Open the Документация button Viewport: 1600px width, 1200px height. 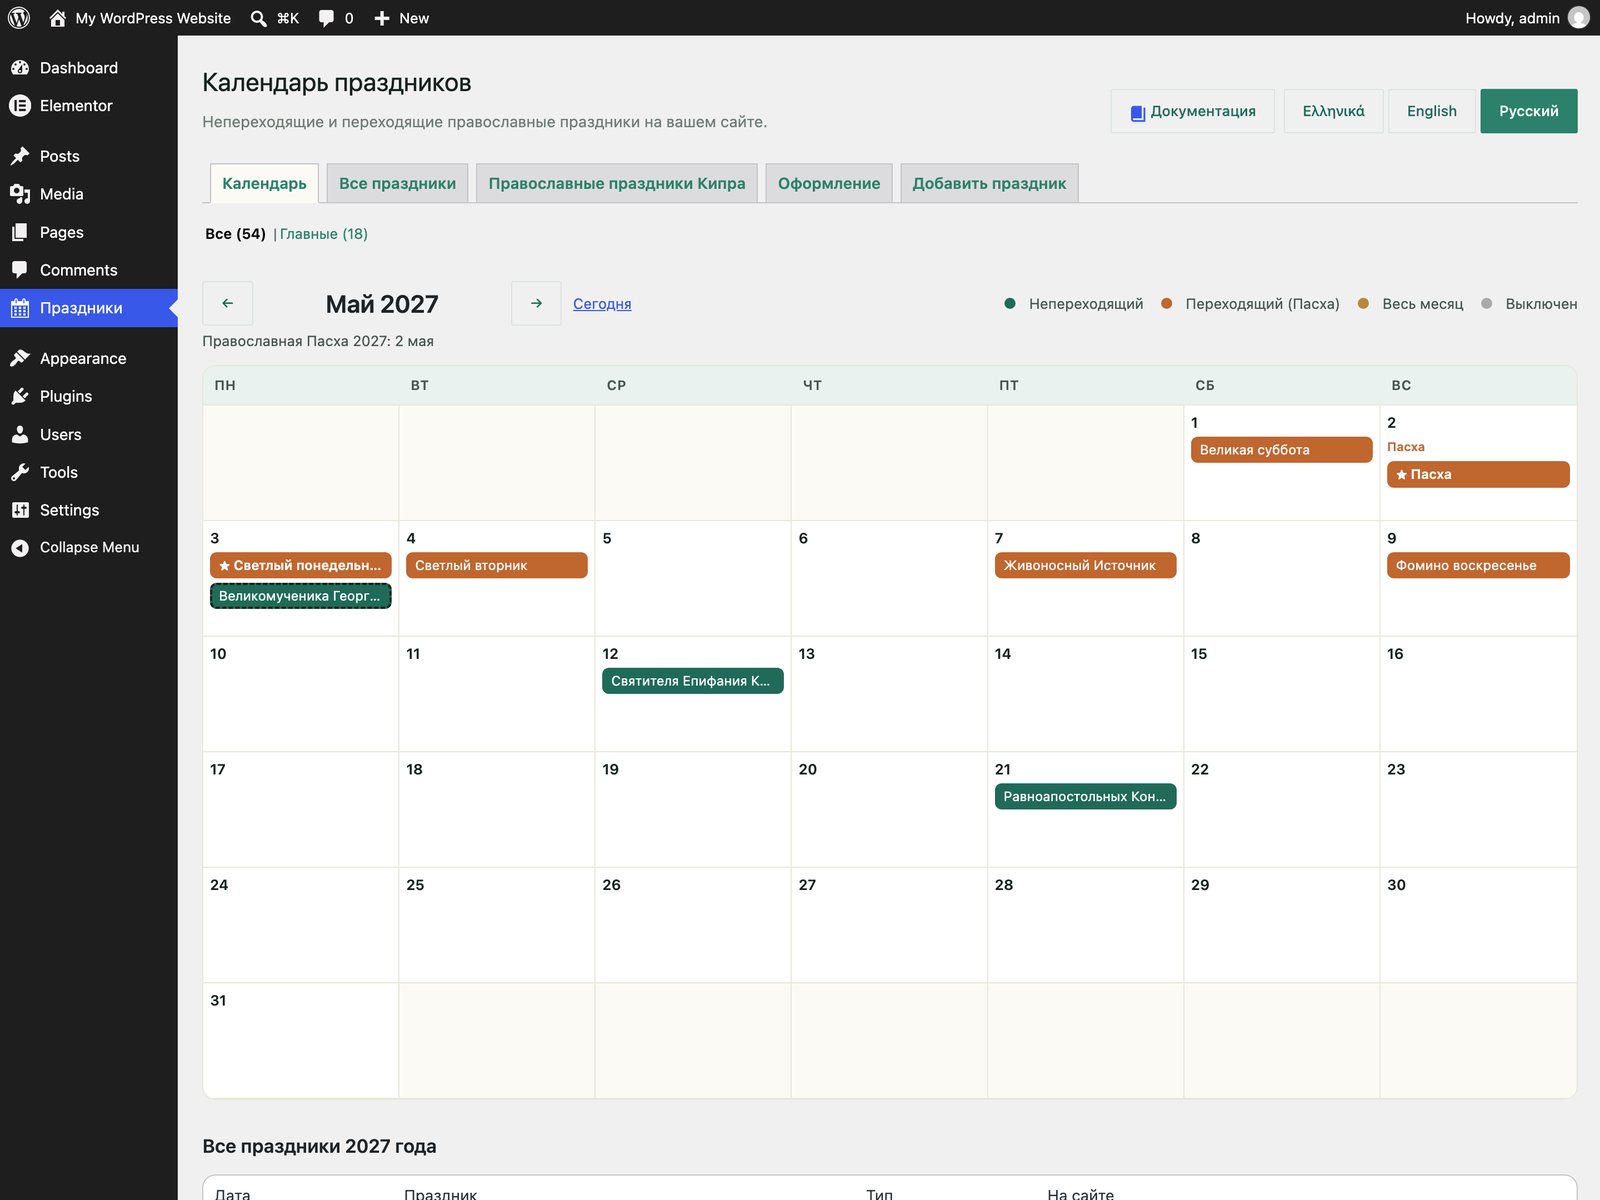coord(1193,111)
